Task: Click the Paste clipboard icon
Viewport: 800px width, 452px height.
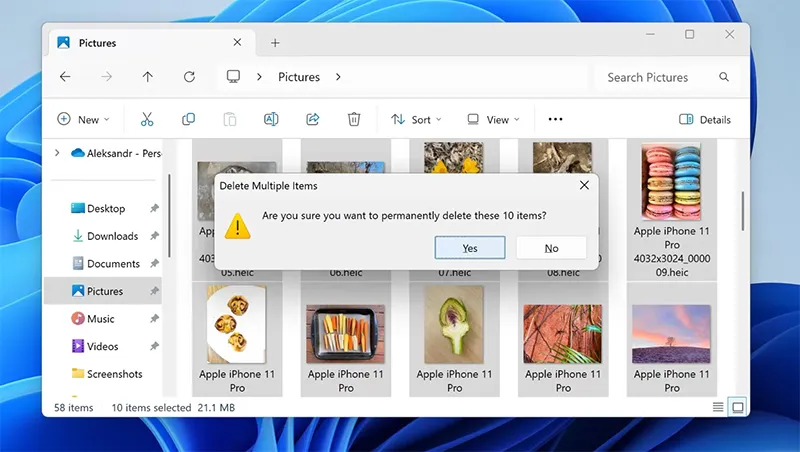Action: (x=230, y=119)
